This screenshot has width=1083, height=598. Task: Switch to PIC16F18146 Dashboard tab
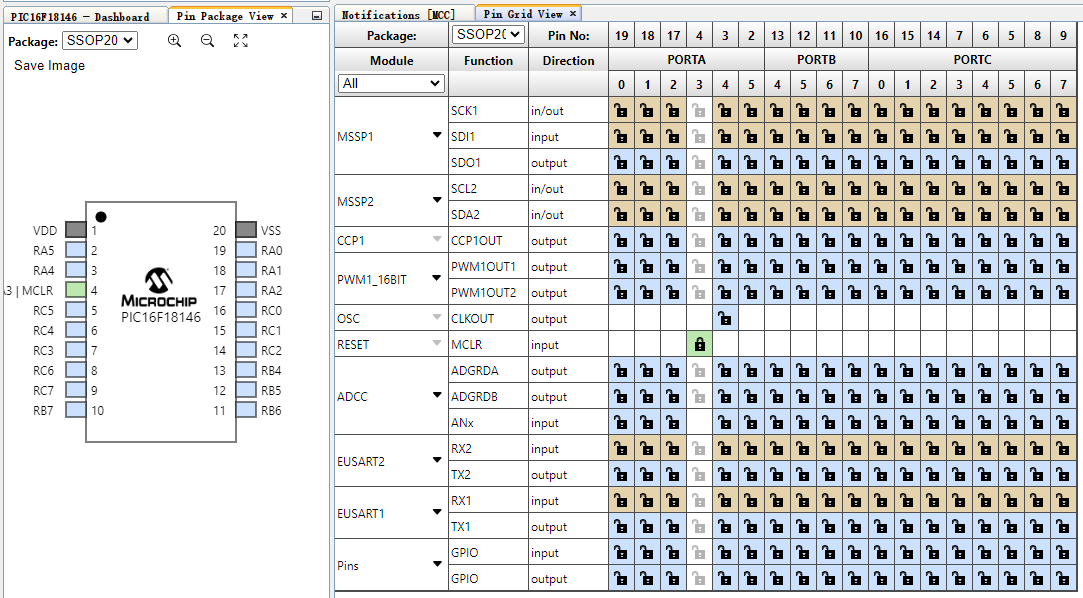[x=80, y=17]
